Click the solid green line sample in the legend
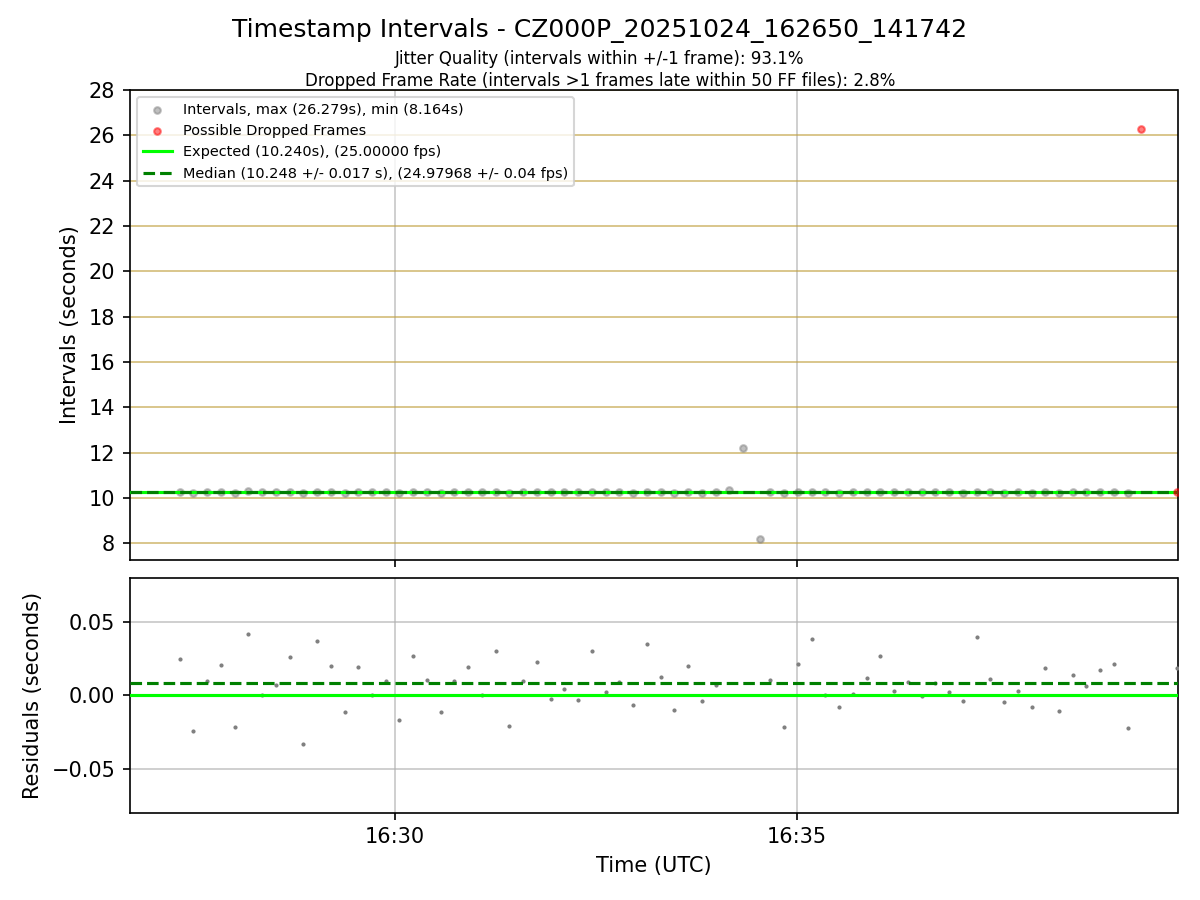Image resolution: width=1200 pixels, height=900 pixels. pos(157,152)
